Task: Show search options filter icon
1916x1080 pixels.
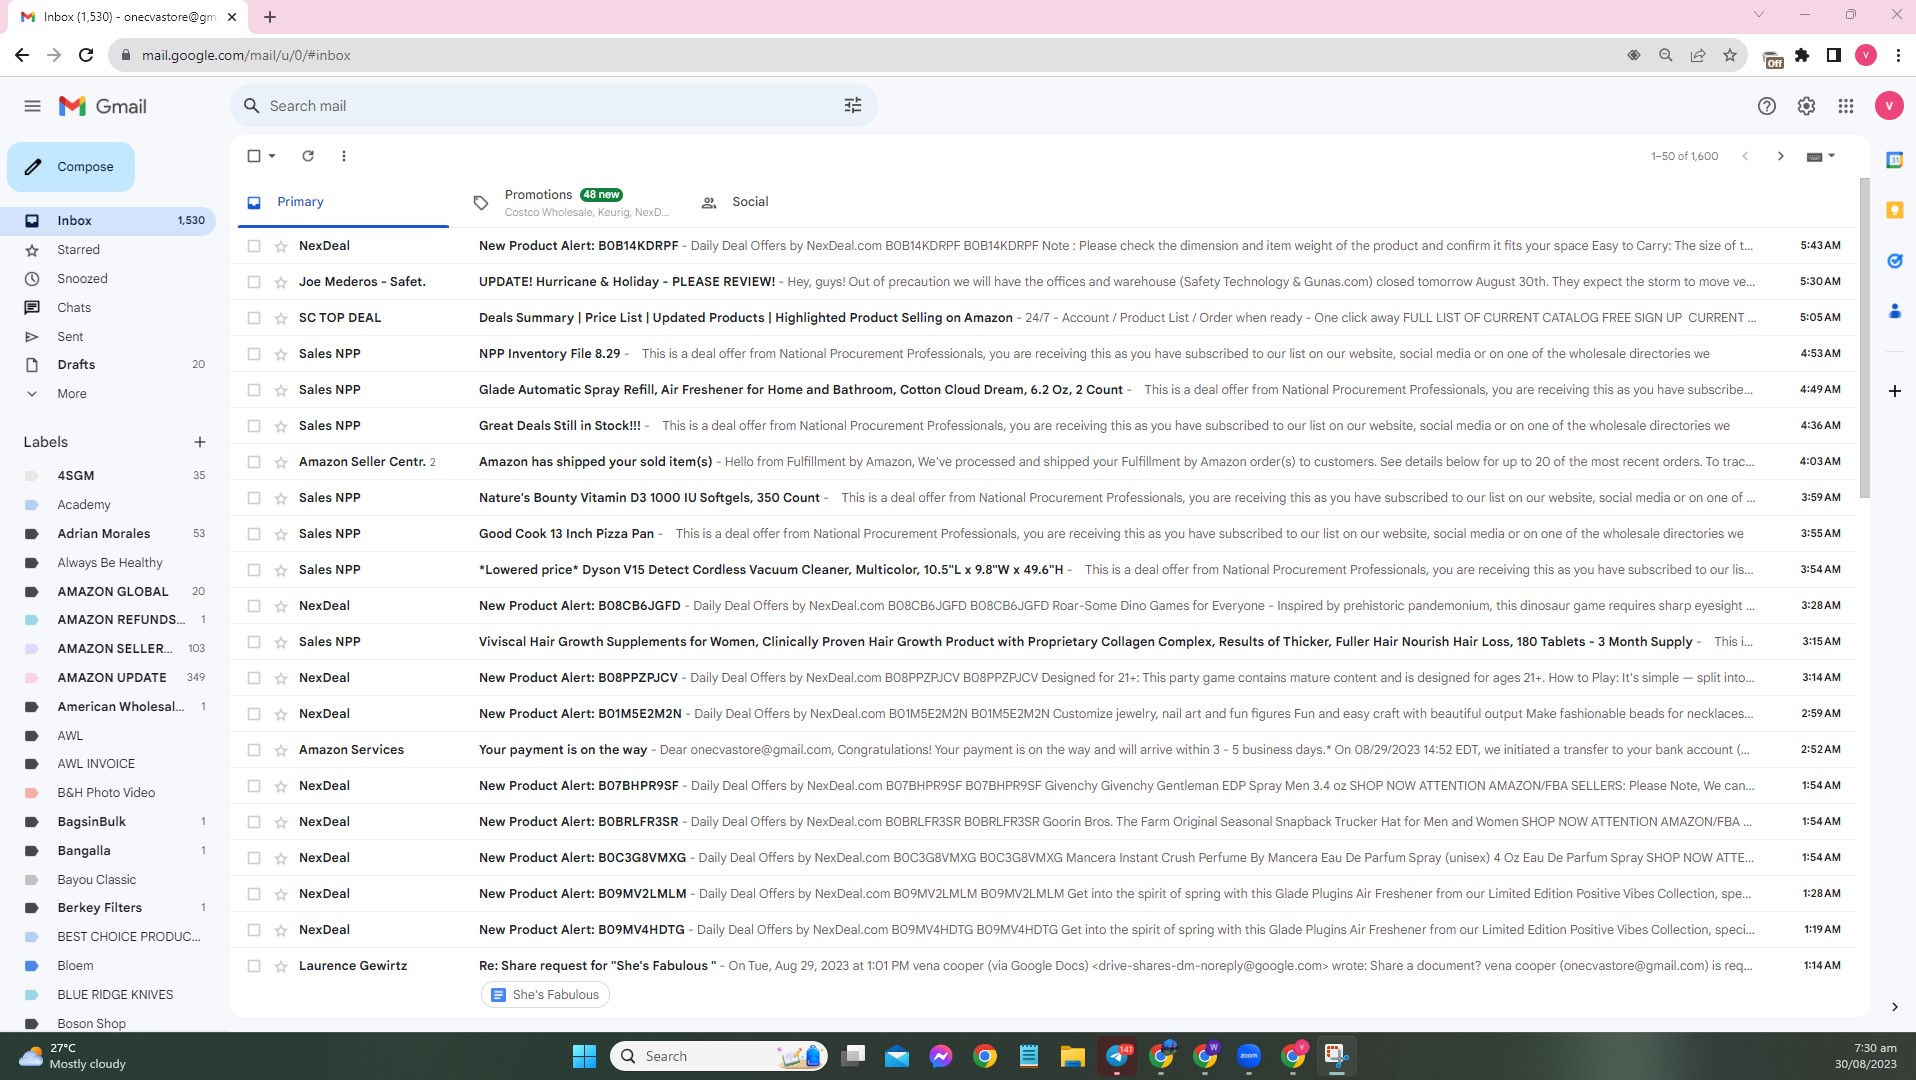Action: (x=853, y=106)
